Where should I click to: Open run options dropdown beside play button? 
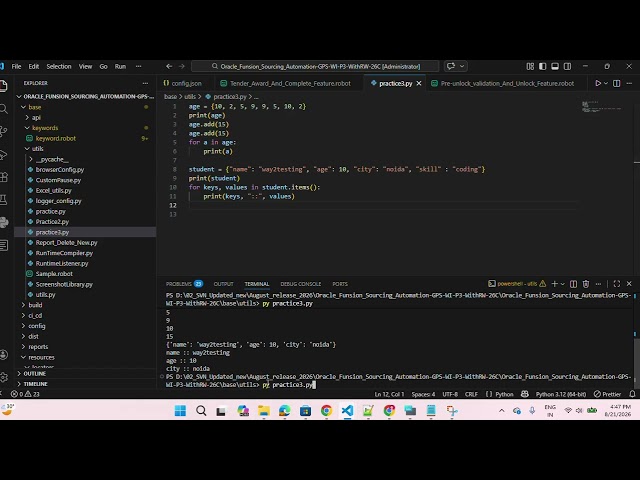(606, 83)
